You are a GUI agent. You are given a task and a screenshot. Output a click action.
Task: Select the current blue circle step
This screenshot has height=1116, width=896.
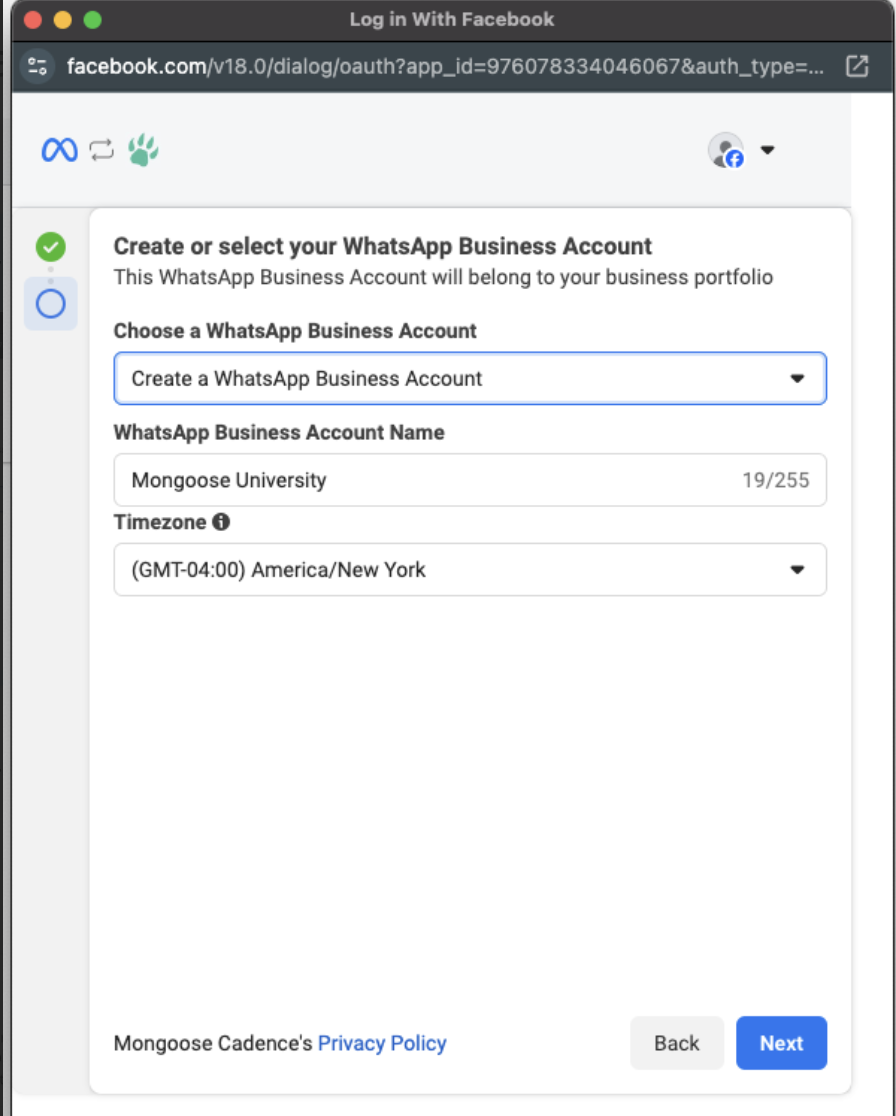coord(50,304)
